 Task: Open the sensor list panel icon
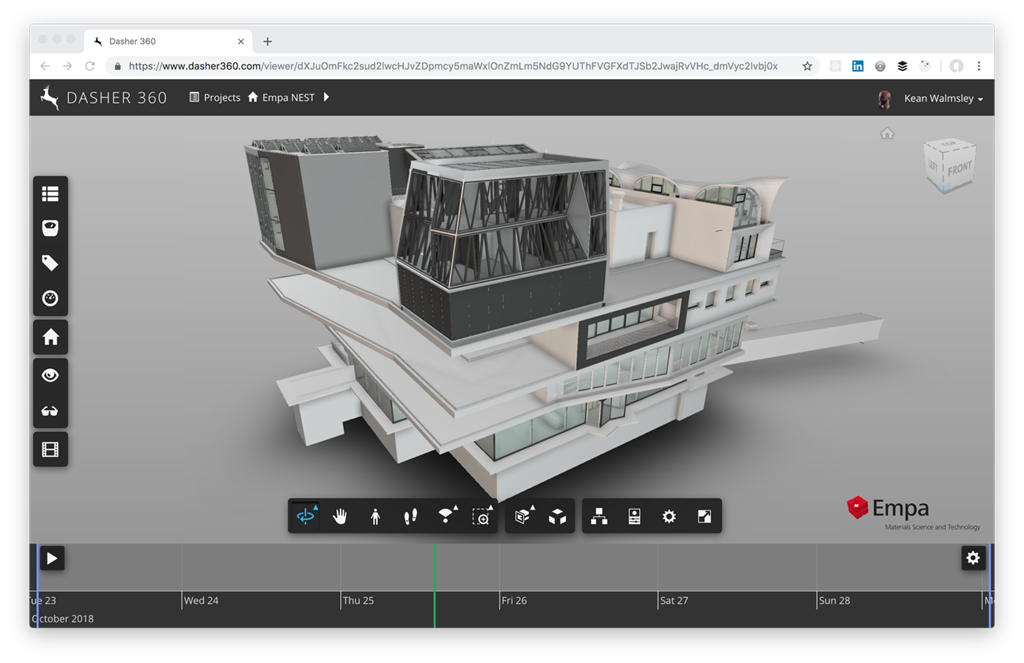coord(50,194)
